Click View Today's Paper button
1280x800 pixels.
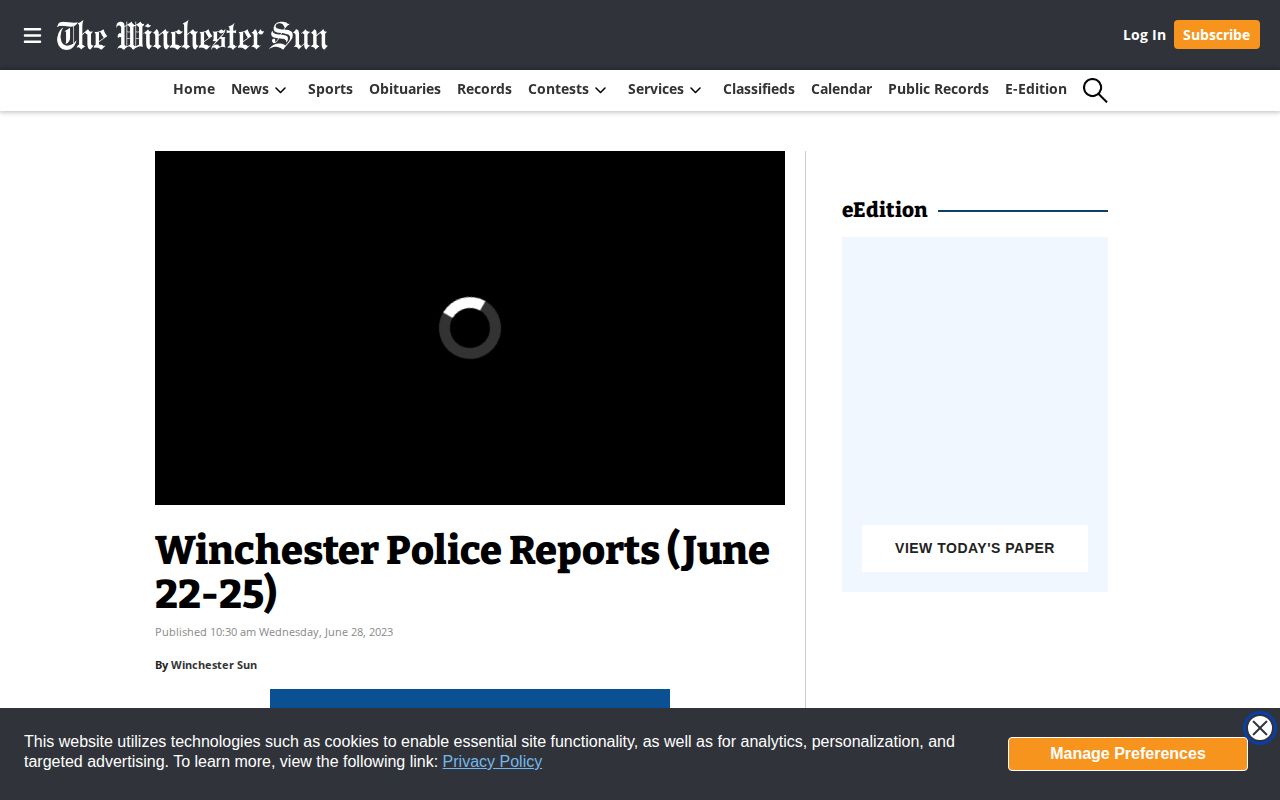point(975,548)
